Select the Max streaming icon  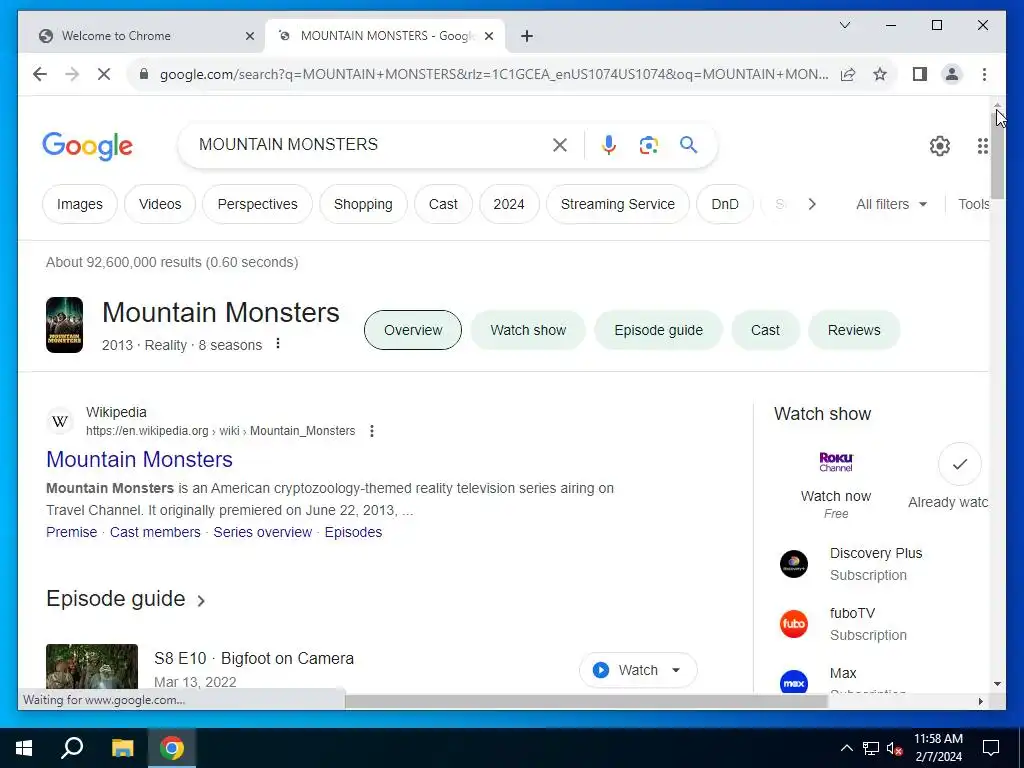794,681
